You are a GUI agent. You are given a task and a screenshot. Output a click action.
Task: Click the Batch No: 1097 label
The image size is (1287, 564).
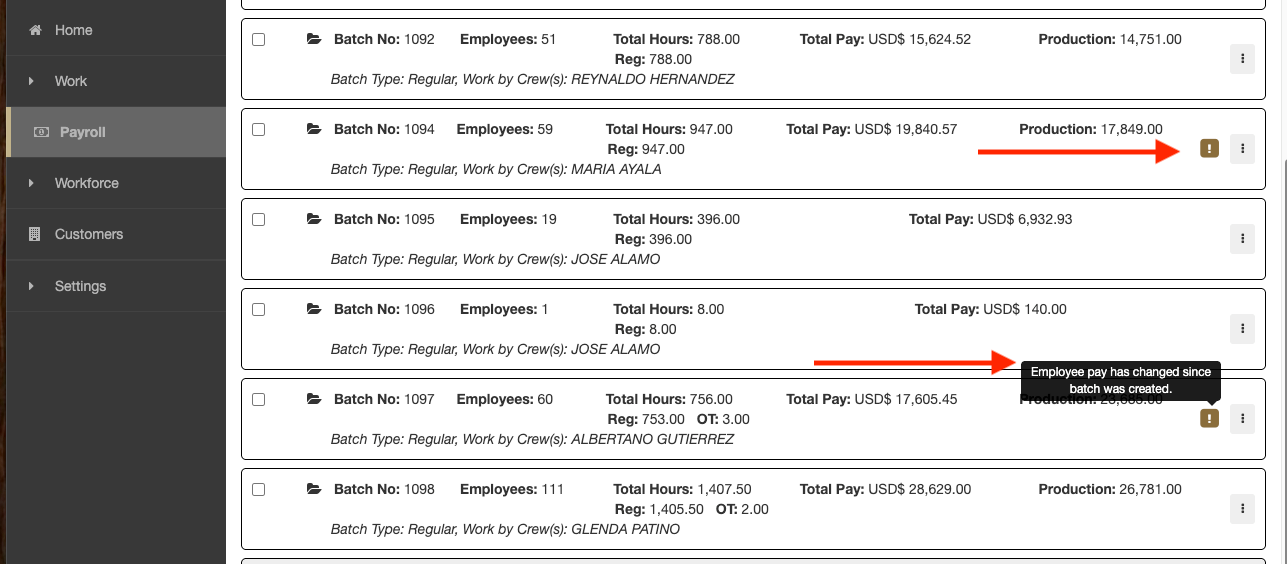[384, 399]
